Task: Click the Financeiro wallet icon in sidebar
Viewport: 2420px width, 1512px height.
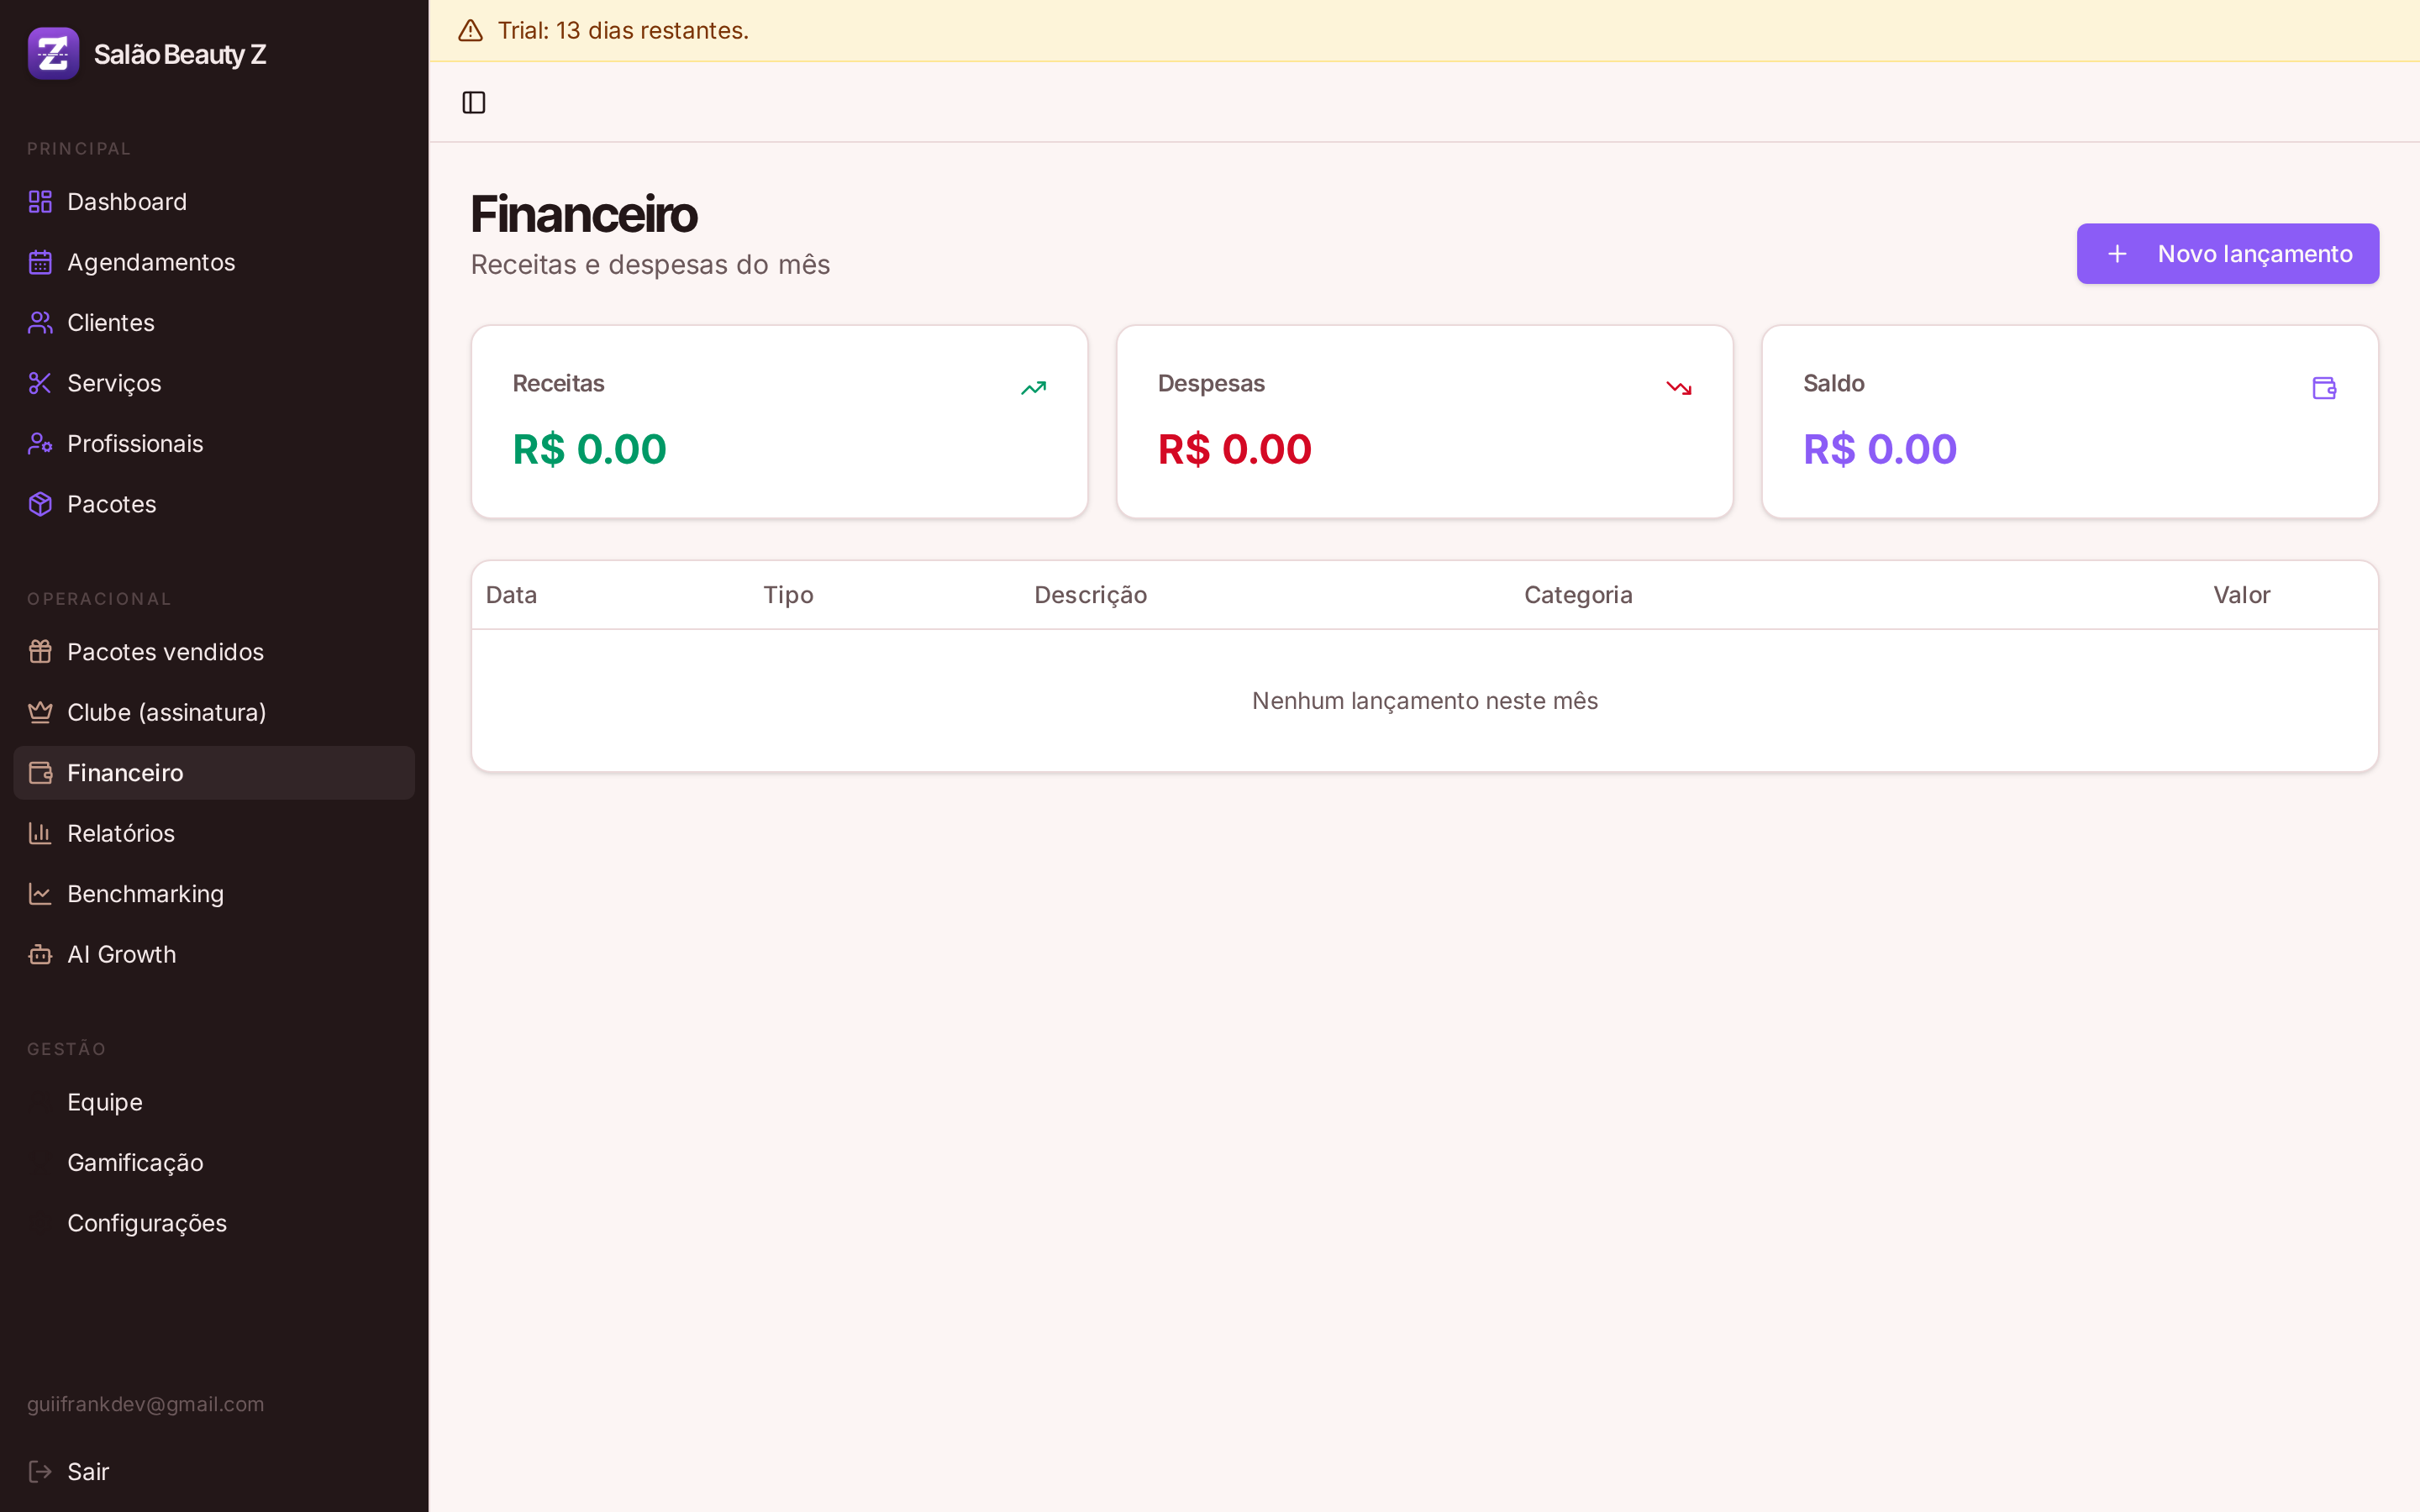Action: coord(40,773)
